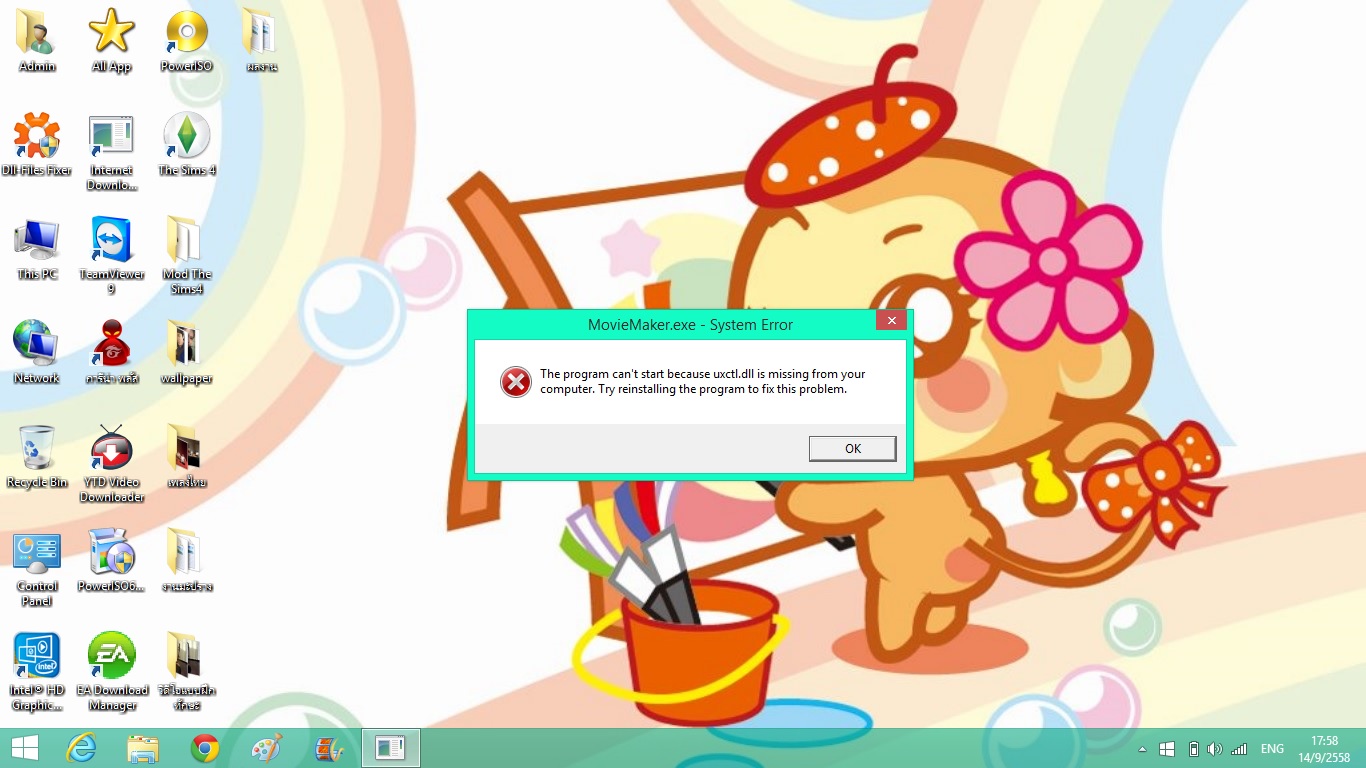The height and width of the screenshot is (768, 1366).
Task: Select the Internet Download Manager shortcut
Action: (112, 153)
